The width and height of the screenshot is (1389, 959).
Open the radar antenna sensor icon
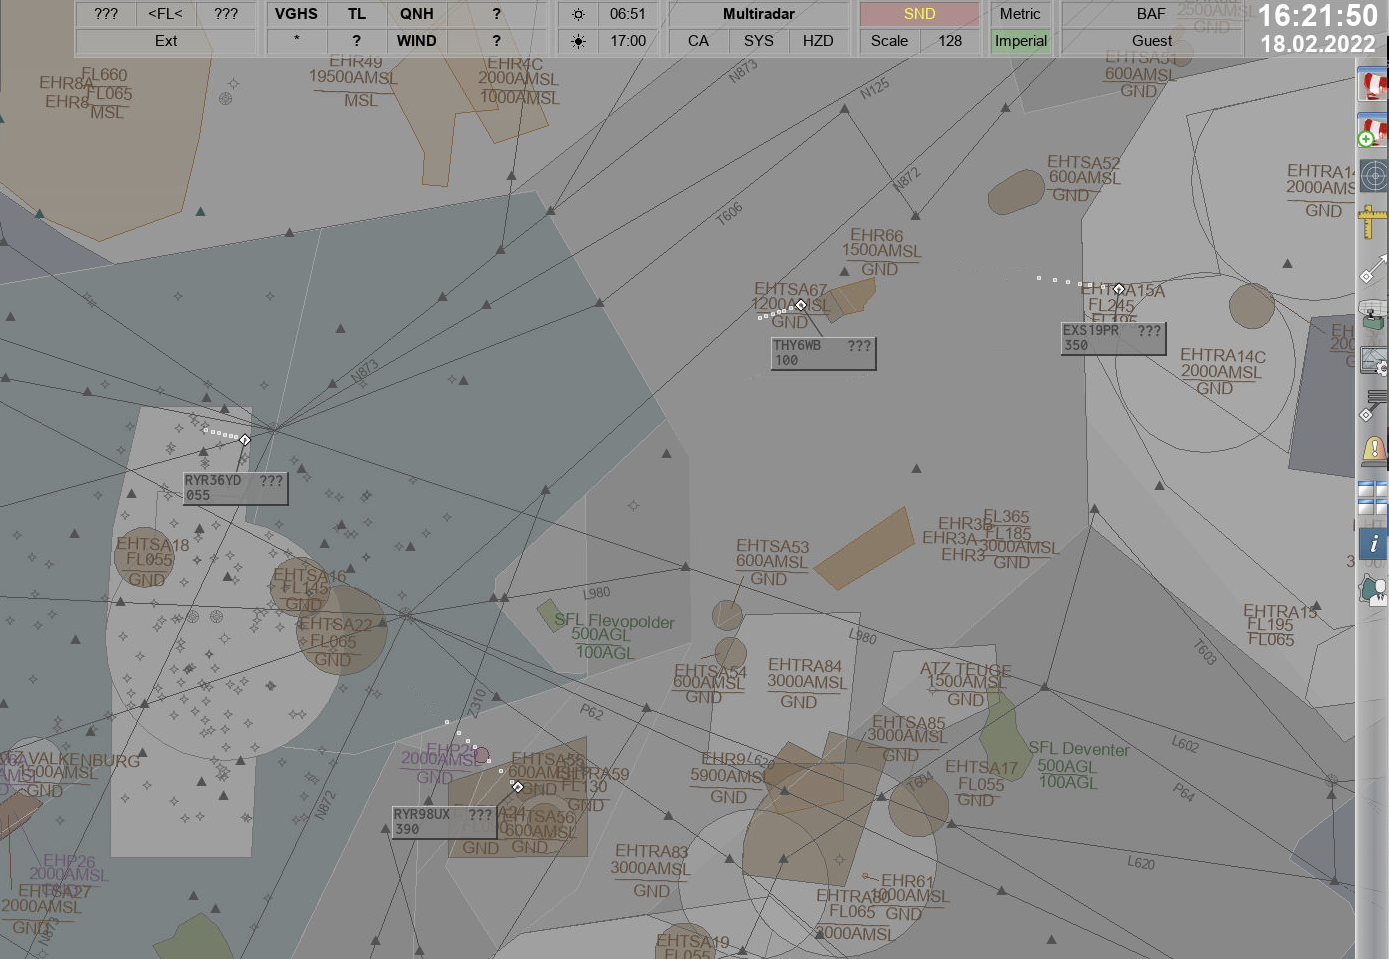1373,314
